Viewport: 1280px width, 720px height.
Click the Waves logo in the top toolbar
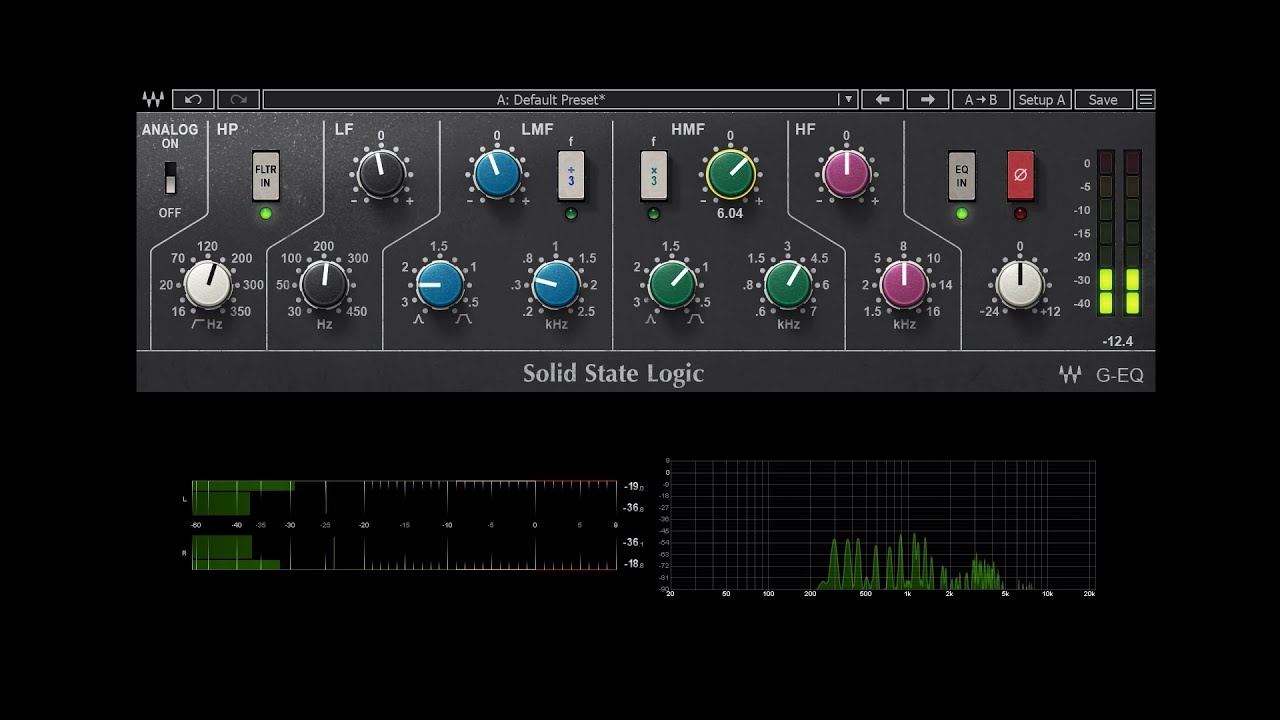[153, 99]
